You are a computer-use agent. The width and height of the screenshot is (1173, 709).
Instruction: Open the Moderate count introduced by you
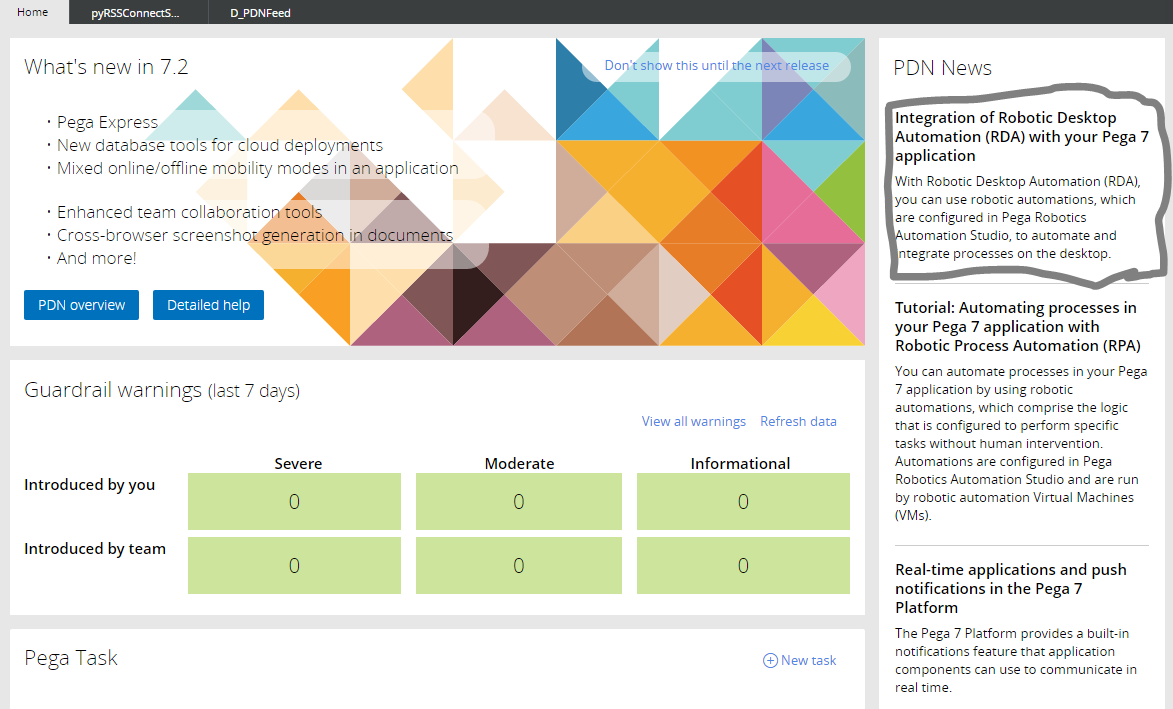518,501
